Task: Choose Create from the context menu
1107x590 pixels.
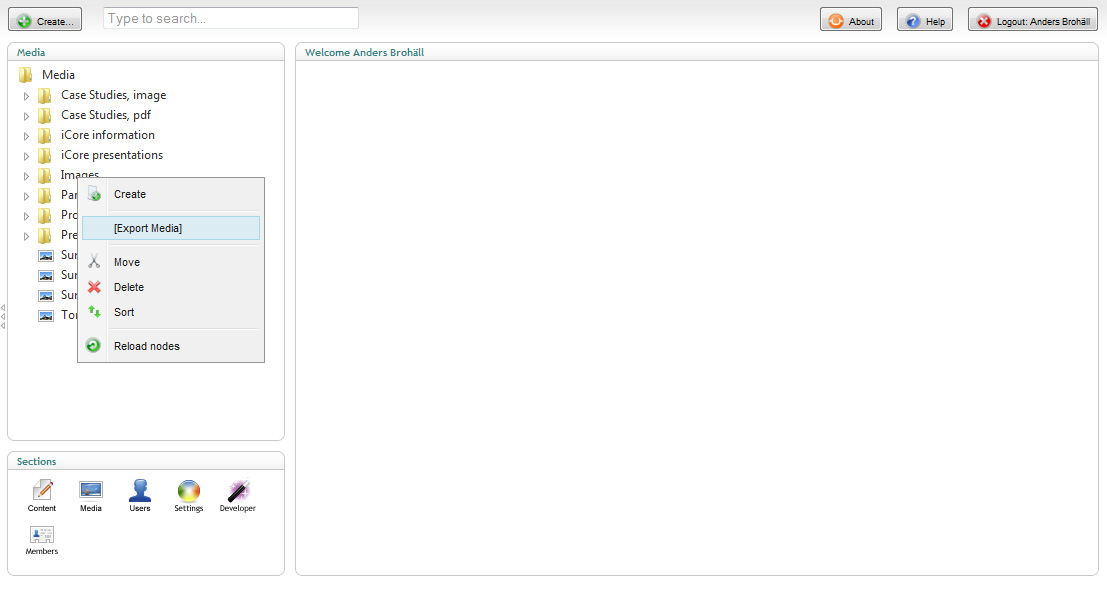Action: (130, 194)
